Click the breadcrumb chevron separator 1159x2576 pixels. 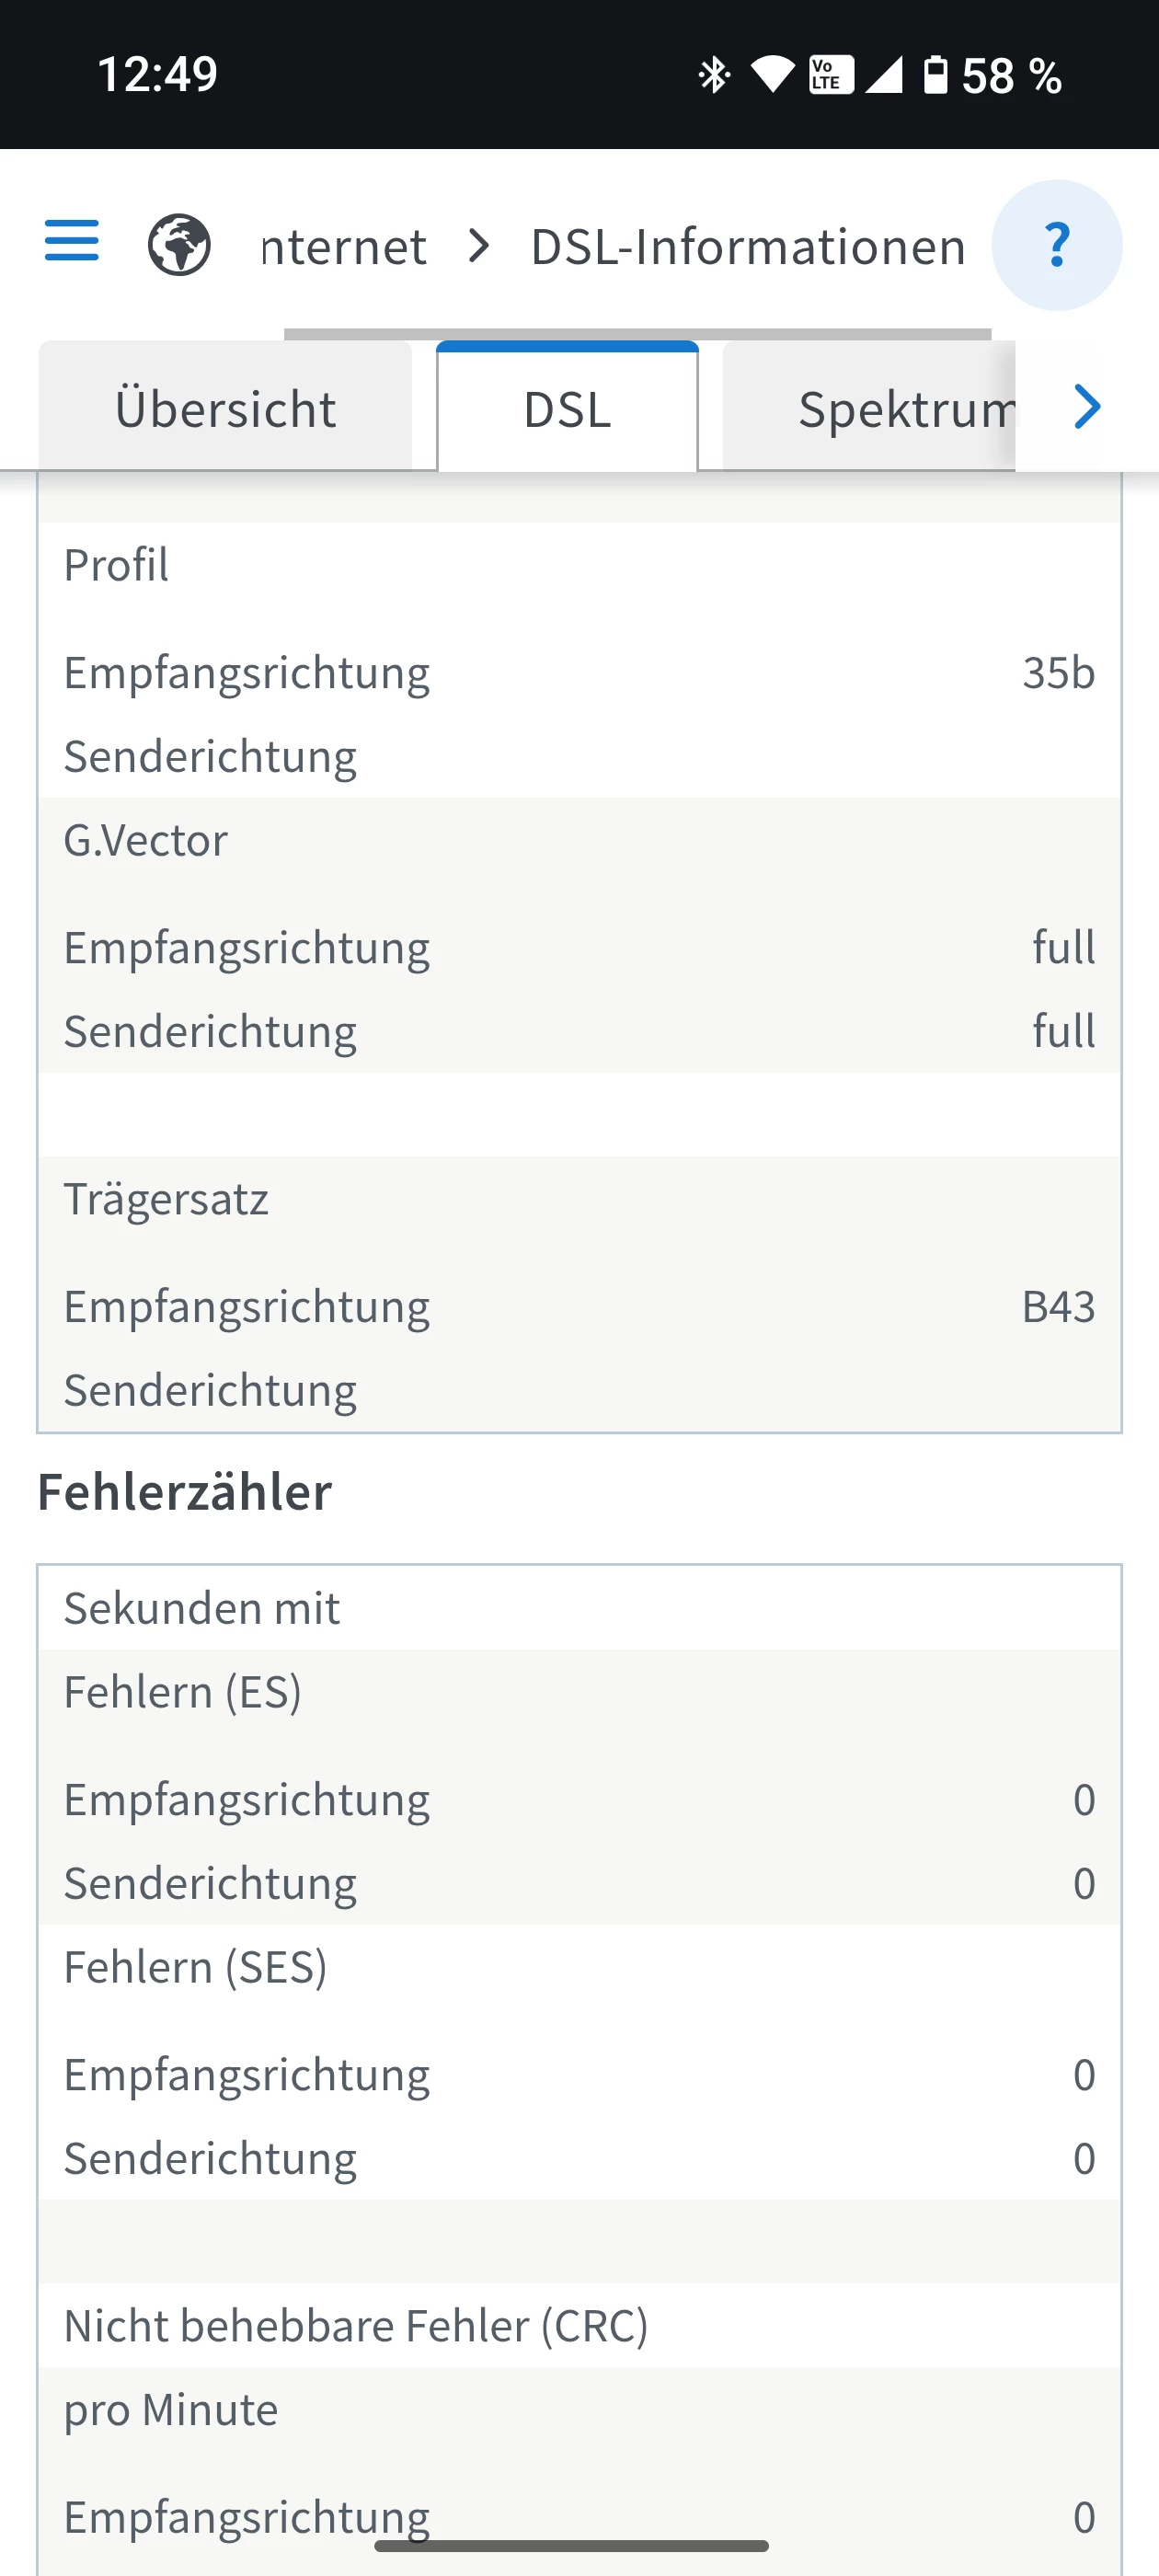[480, 246]
